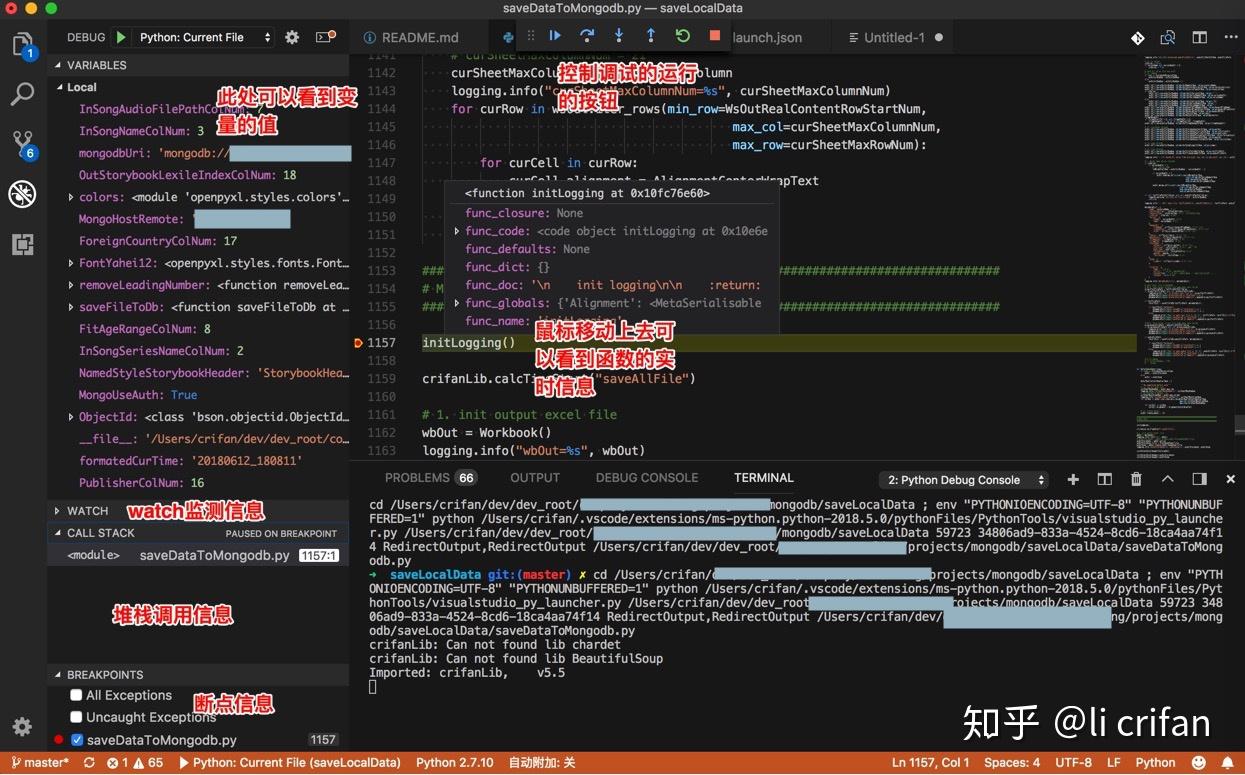Switch to the README.md tab
Viewport: 1245px width, 775px height.
click(418, 36)
